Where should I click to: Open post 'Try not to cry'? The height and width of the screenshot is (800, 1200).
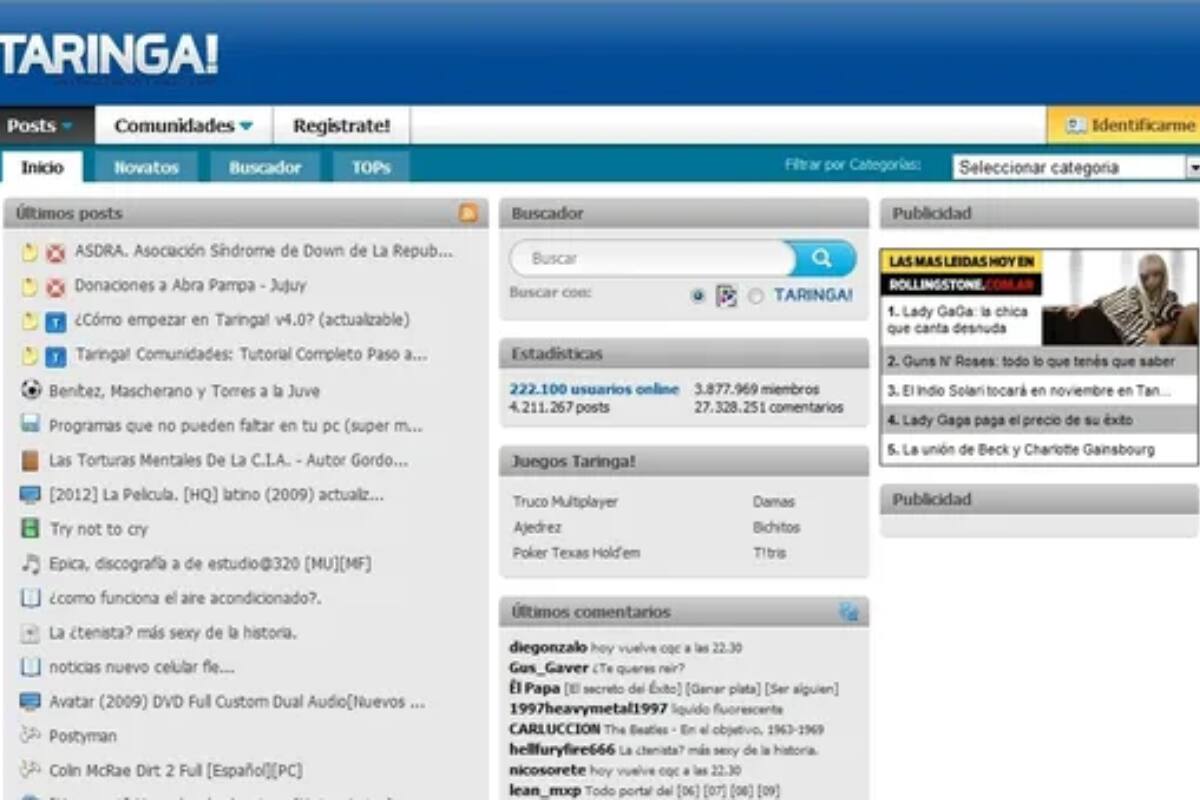[x=99, y=529]
